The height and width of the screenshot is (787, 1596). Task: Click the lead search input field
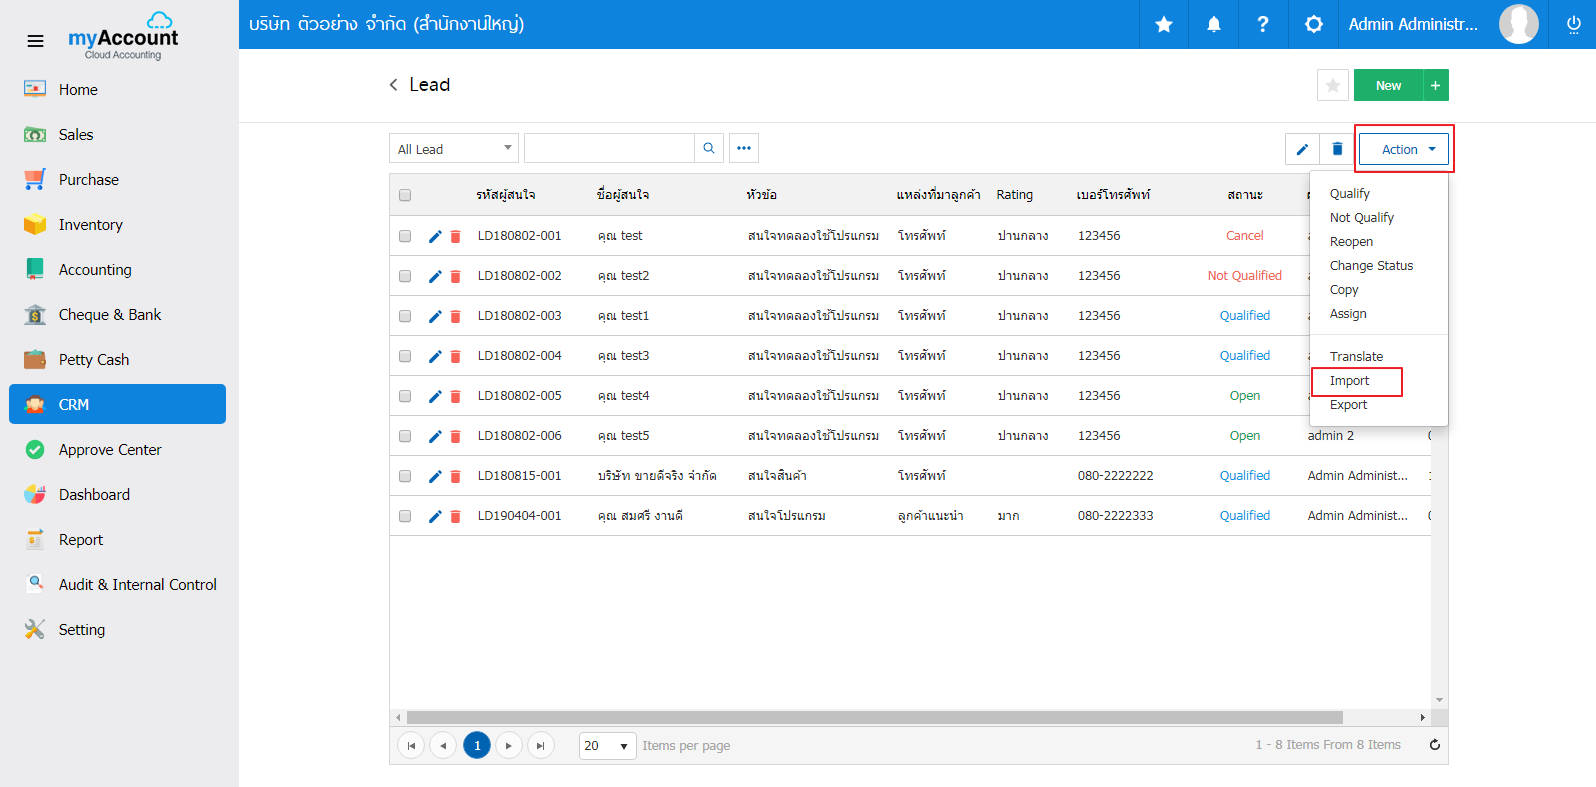point(609,148)
